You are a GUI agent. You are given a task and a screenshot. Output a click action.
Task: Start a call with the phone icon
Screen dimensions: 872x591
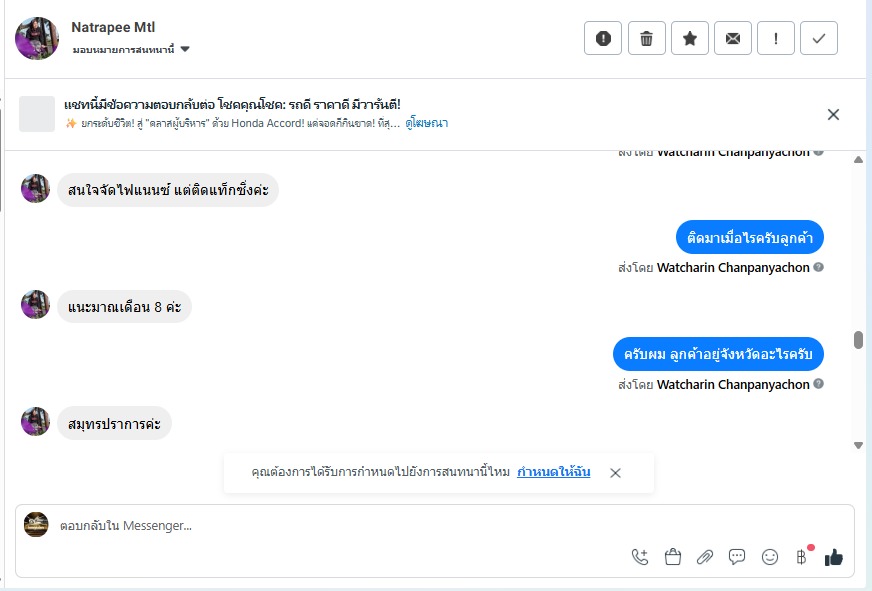(x=640, y=557)
